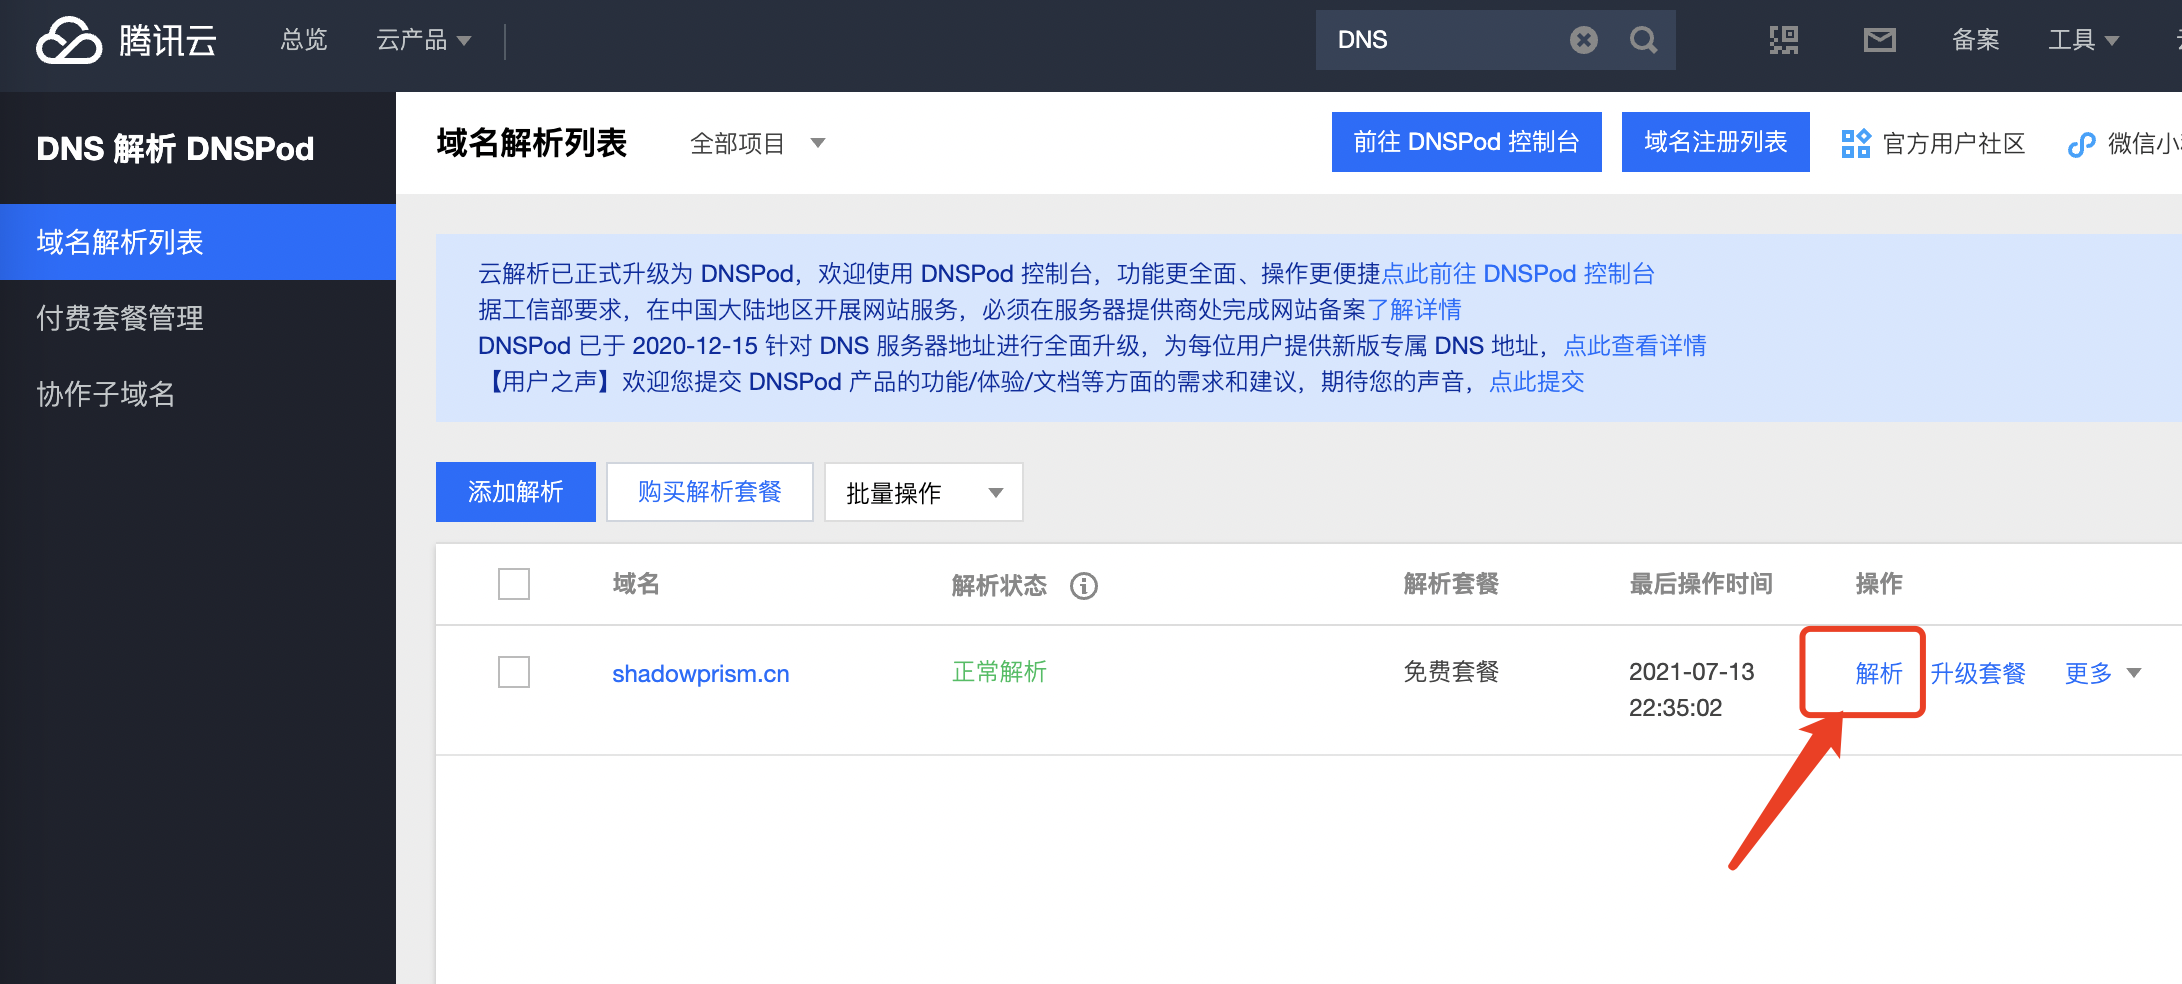The width and height of the screenshot is (2182, 984).
Task: Click the search magnifier icon
Action: (1644, 40)
